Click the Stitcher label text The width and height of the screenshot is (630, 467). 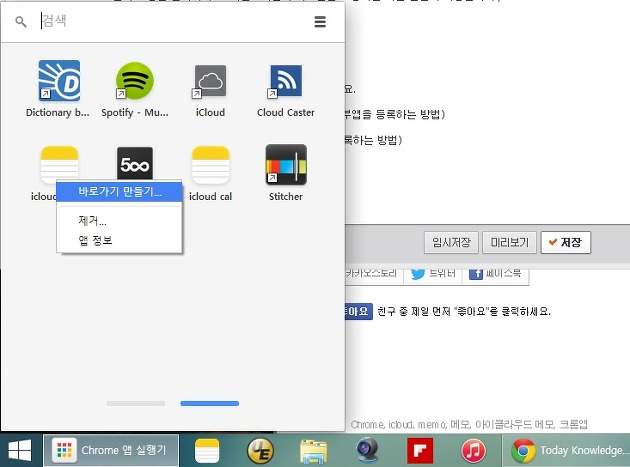click(x=286, y=197)
